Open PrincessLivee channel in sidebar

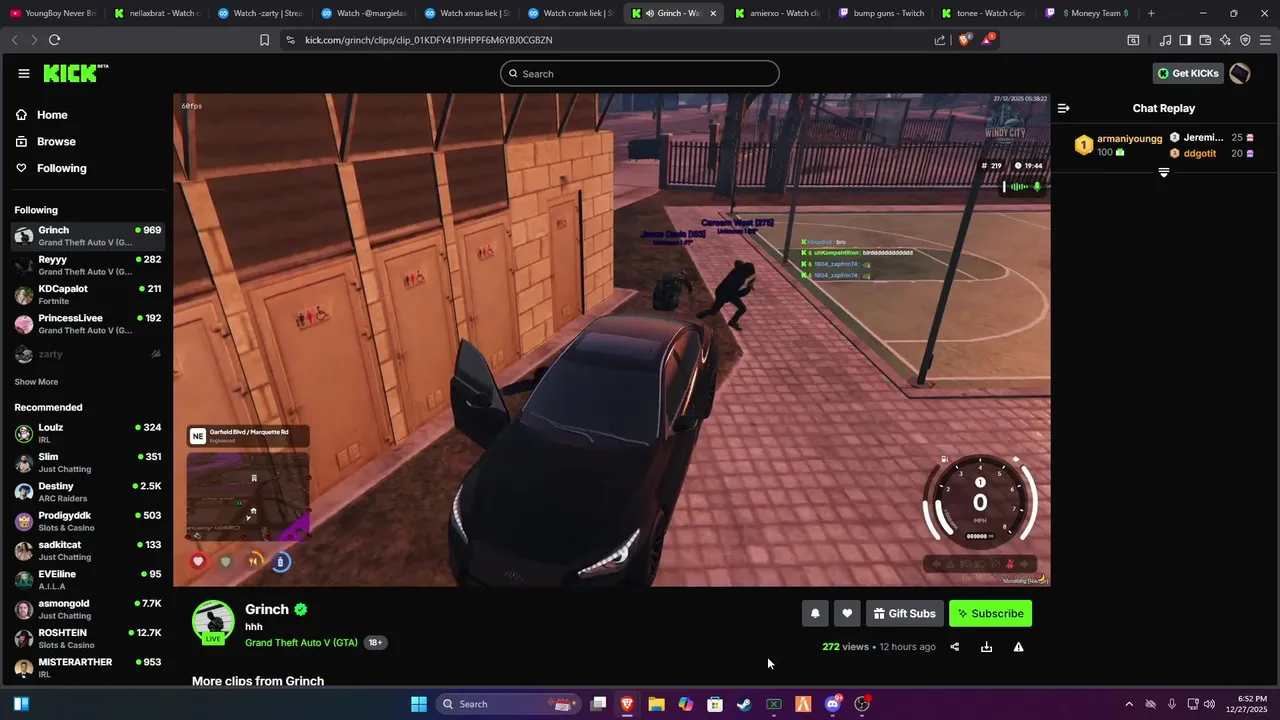[88, 324]
